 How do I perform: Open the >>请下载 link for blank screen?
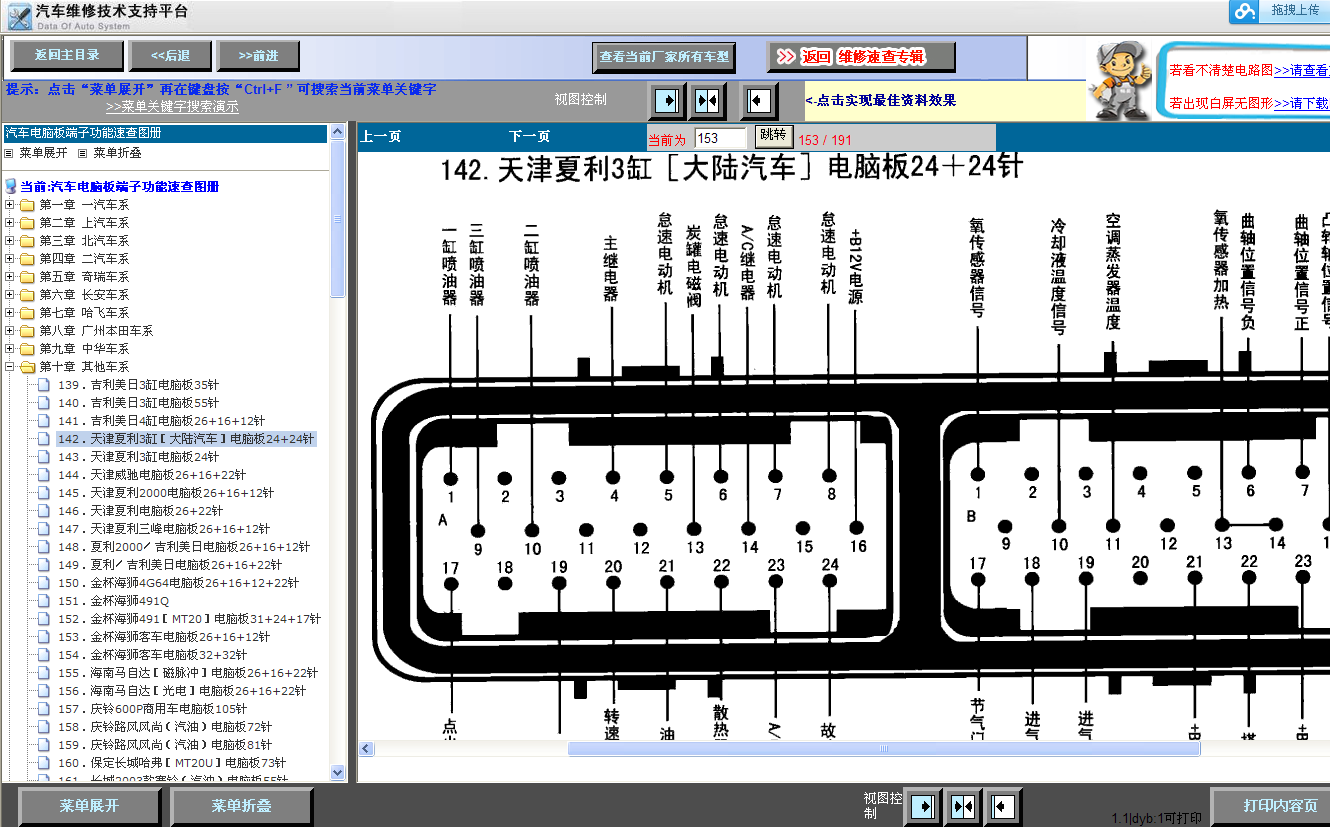click(x=1302, y=103)
